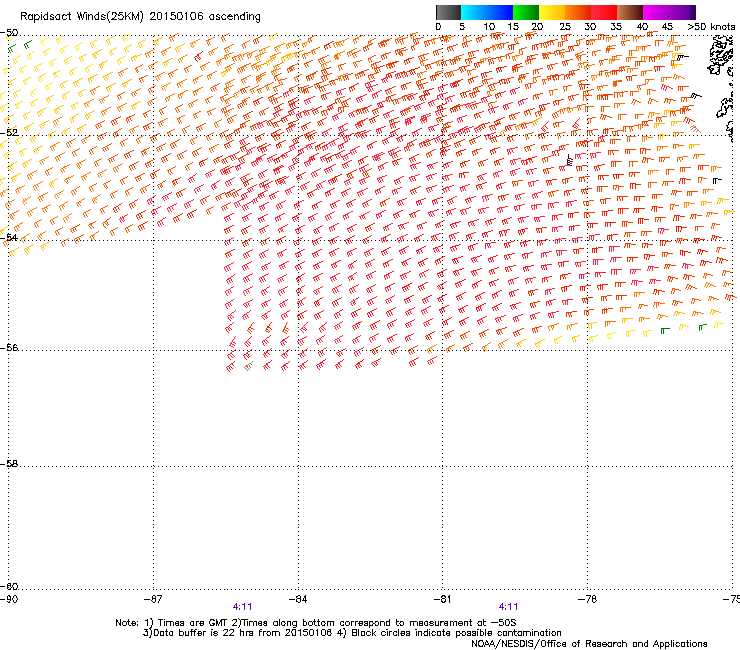This screenshot has width=740, height=650.
Task: Click the '20' legend scale label
Action: point(537,27)
